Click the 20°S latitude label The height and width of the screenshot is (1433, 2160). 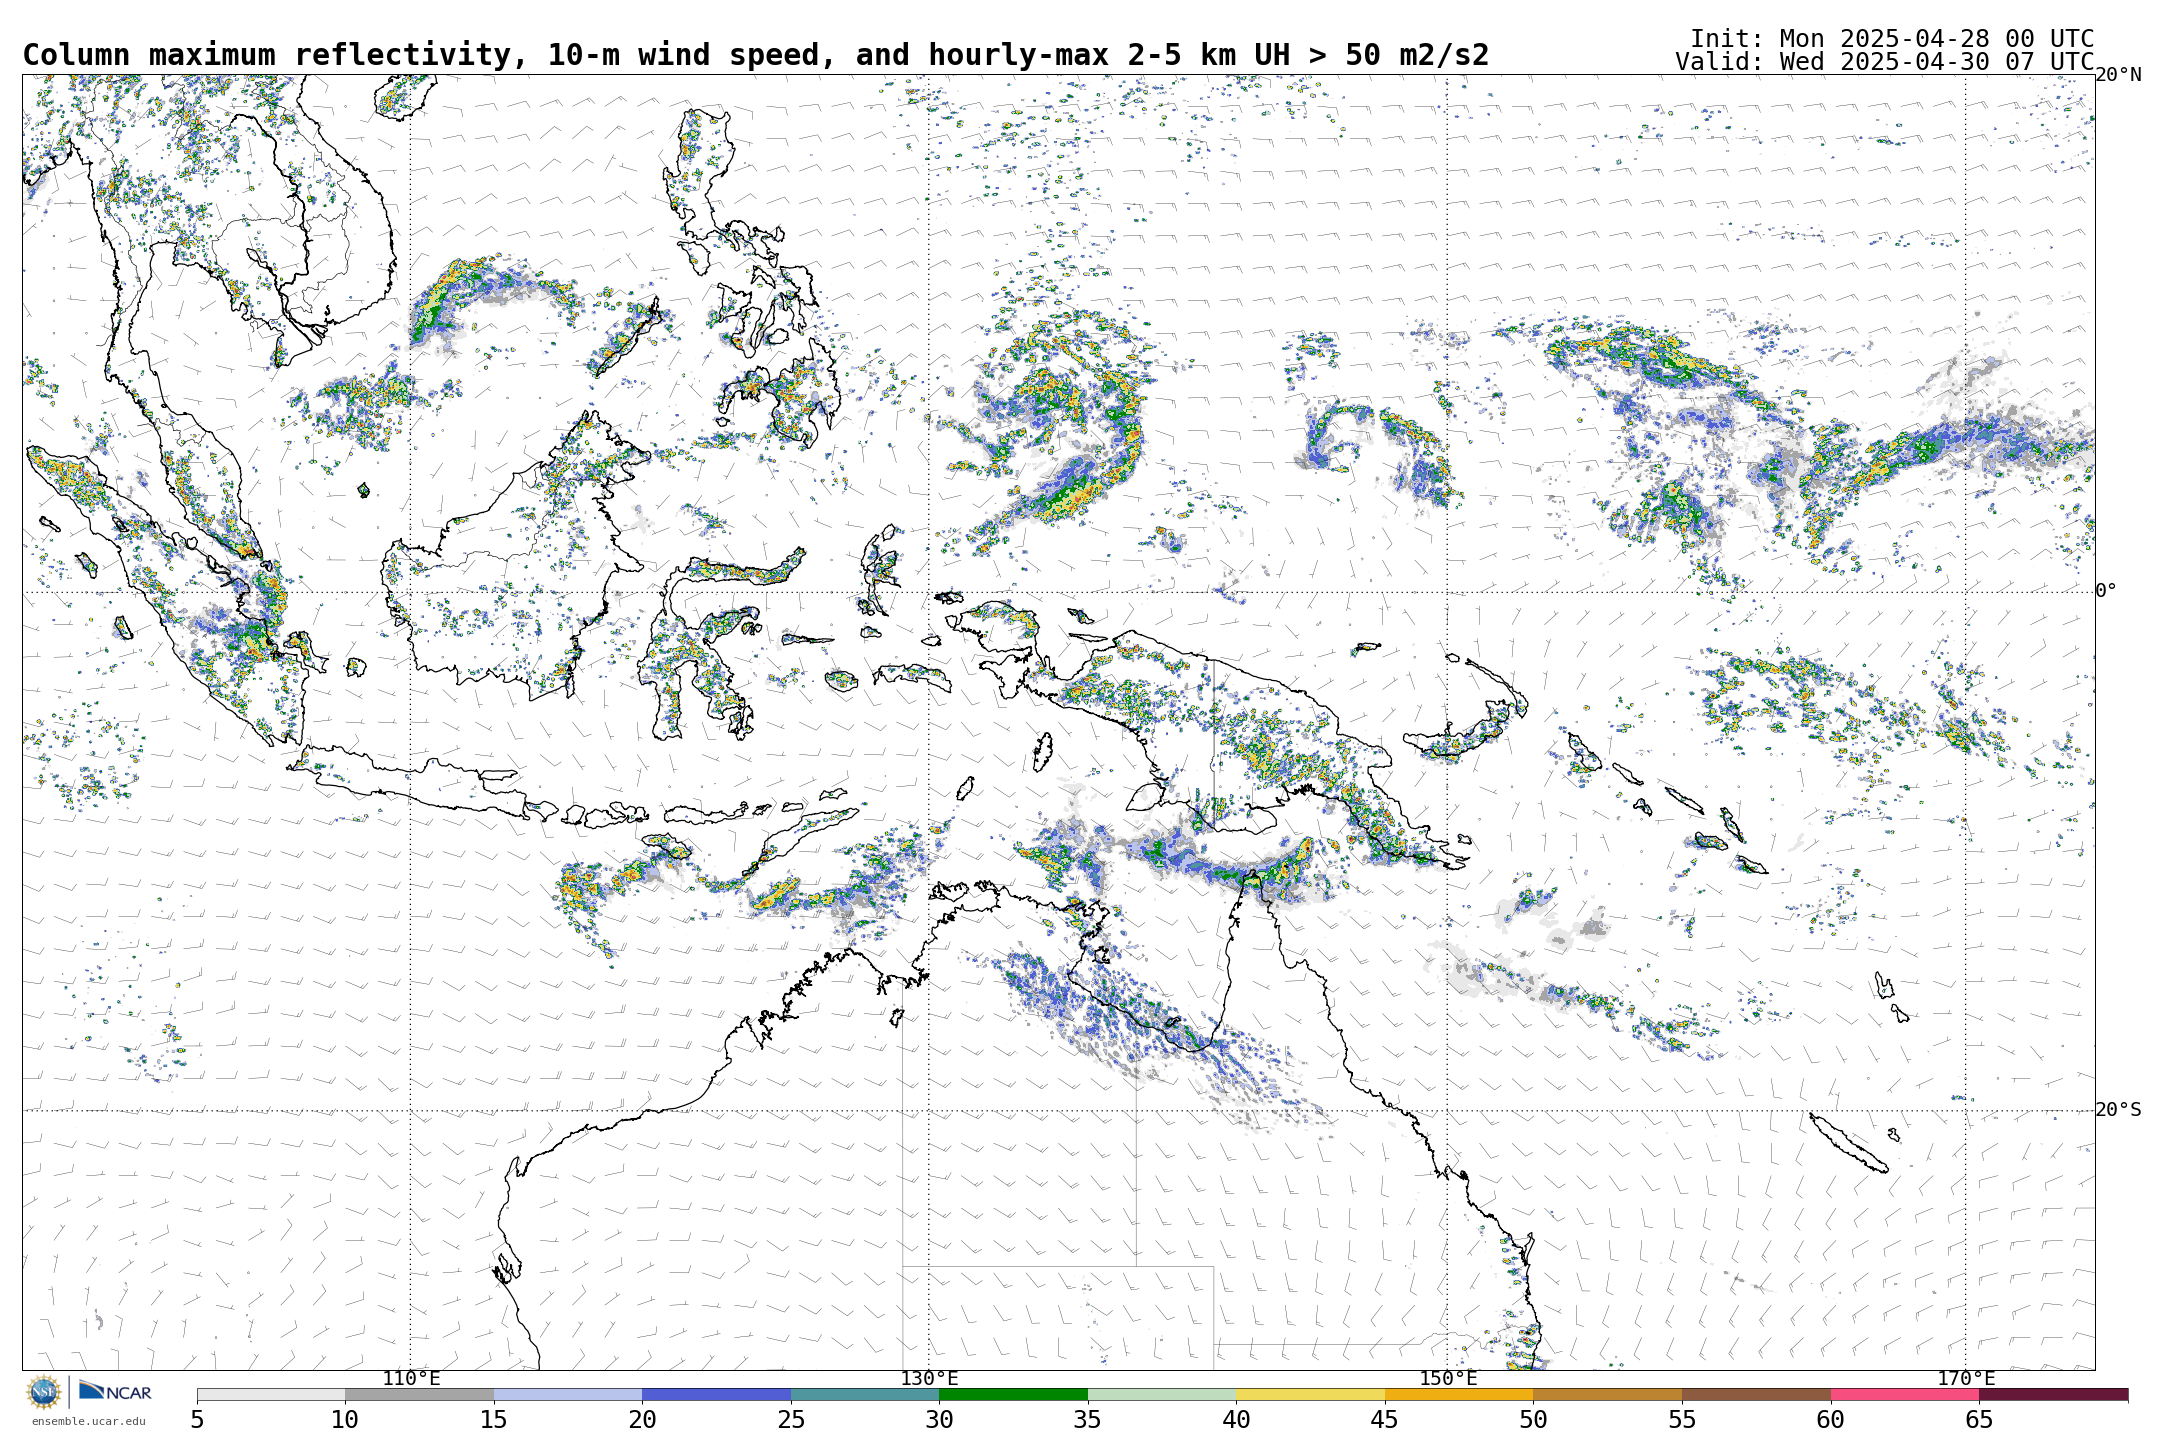point(2118,1109)
